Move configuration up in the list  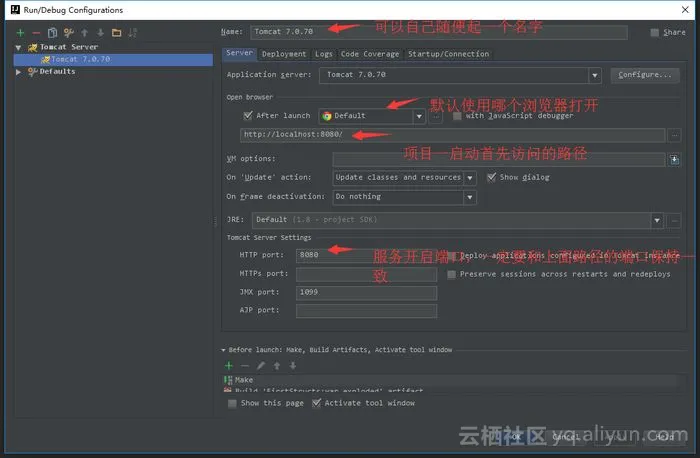[84, 33]
